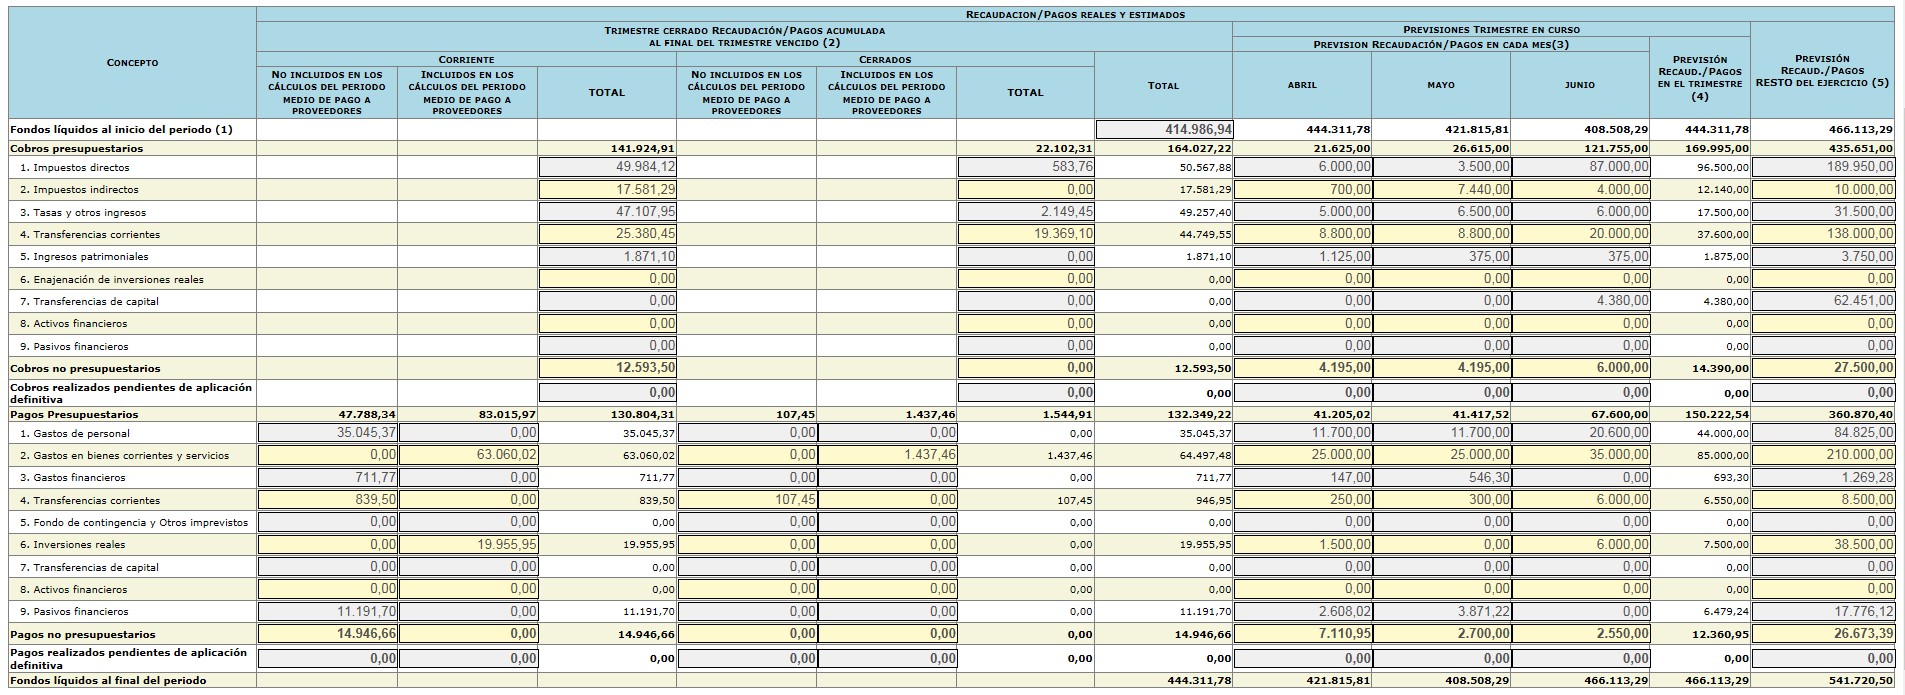The width and height of the screenshot is (1905, 695).
Task: Edit pagos Transferencias corrientes Mayo 300,00
Action: [1442, 500]
